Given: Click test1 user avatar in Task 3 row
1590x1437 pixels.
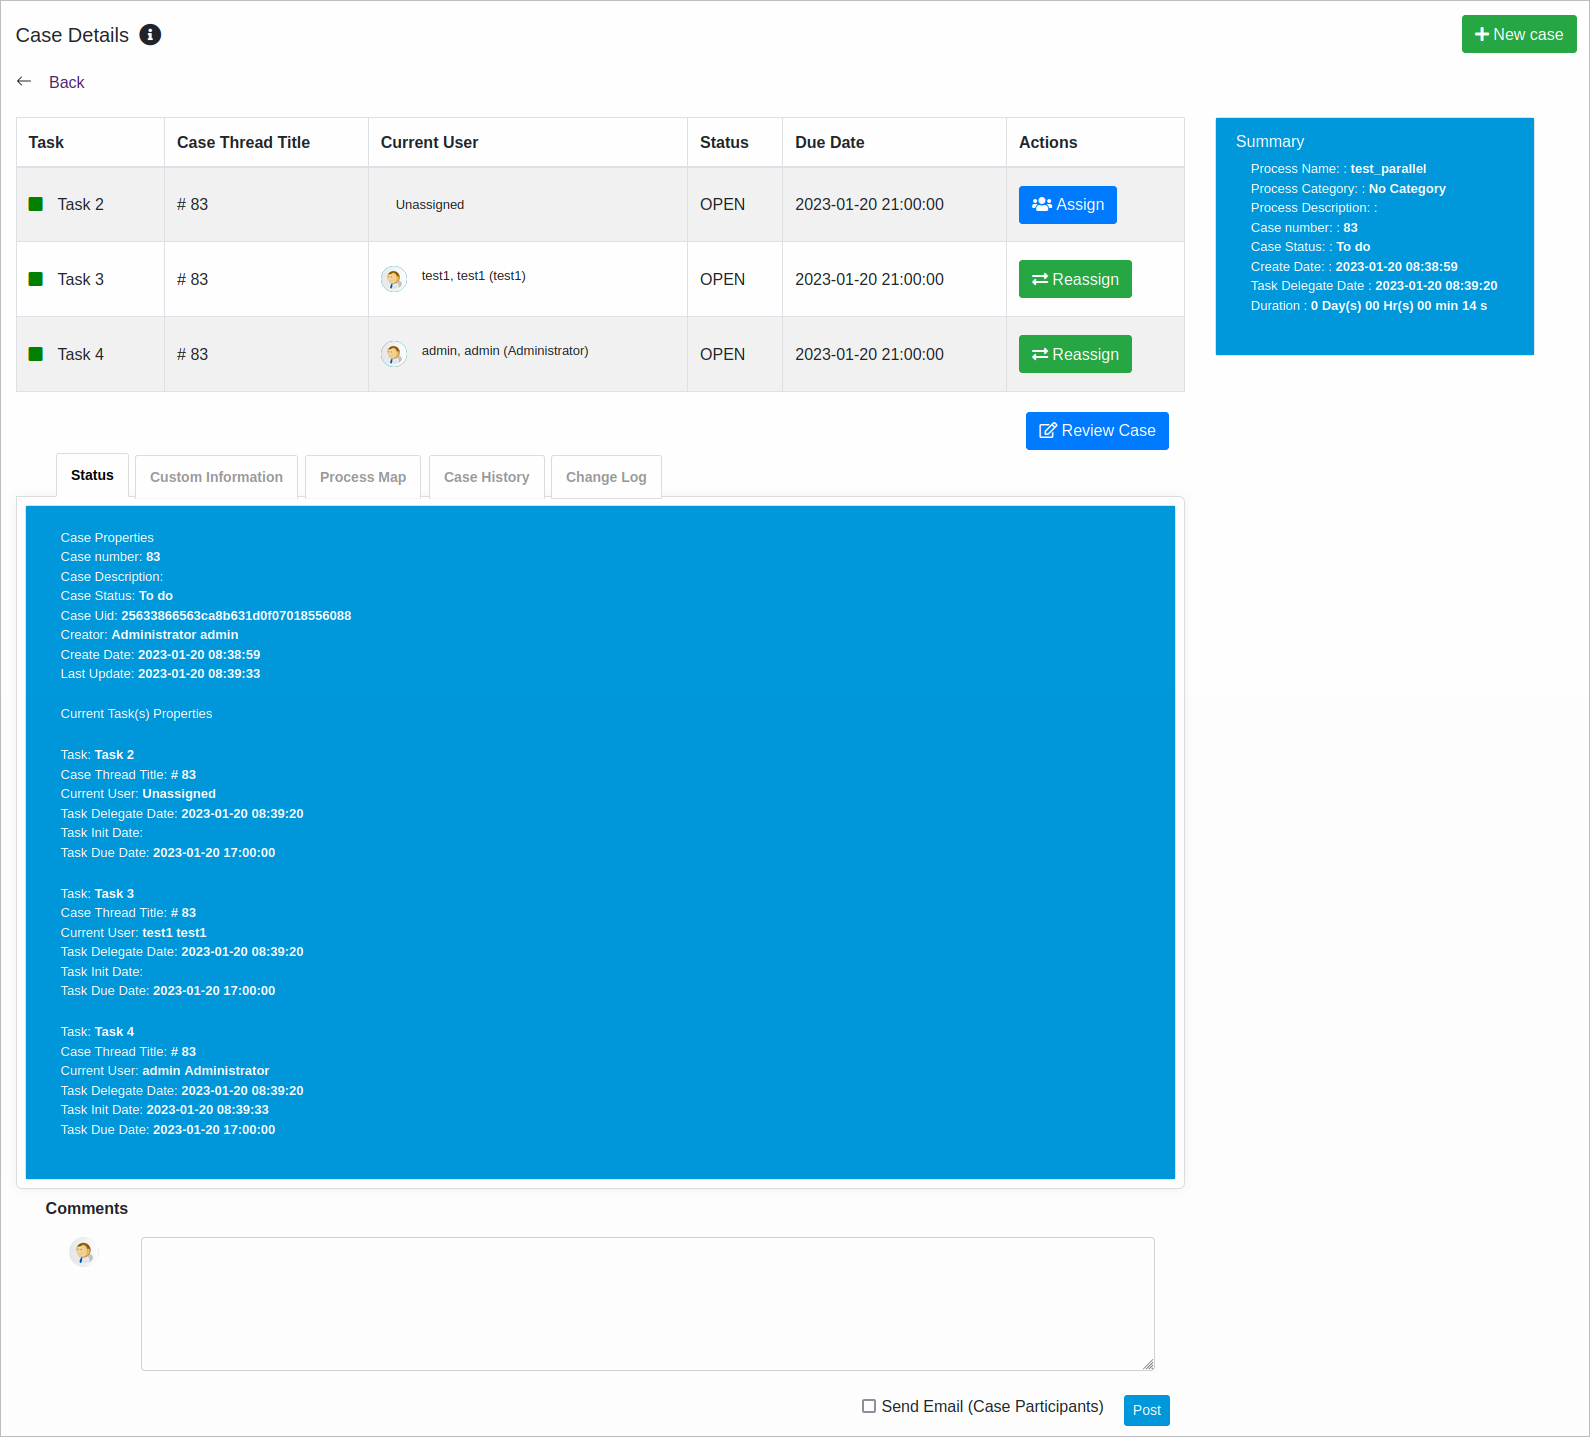Looking at the screenshot, I should pyautogui.click(x=394, y=279).
